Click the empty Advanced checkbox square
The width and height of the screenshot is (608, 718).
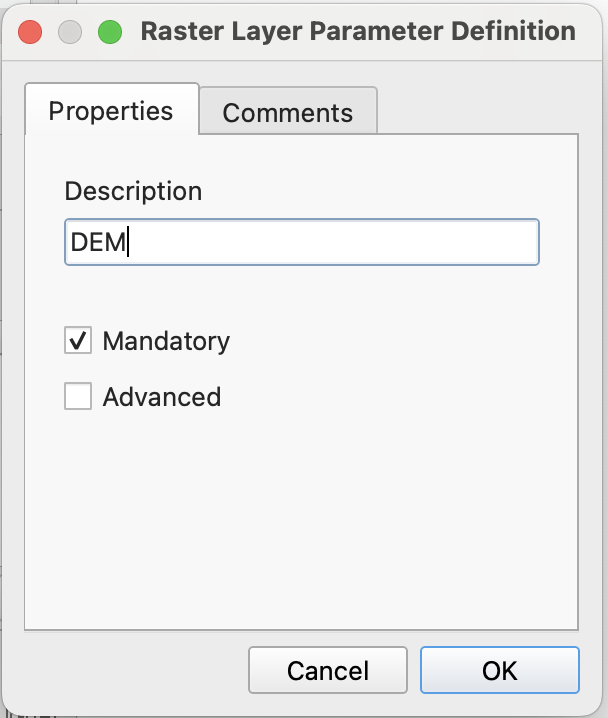tap(78, 397)
